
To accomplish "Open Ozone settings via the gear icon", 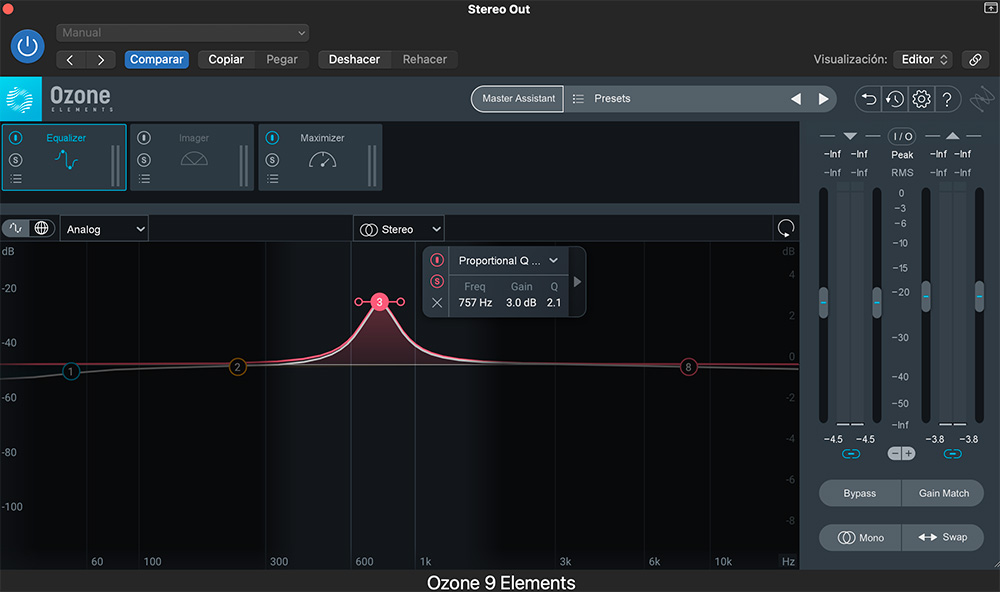I will [x=921, y=99].
